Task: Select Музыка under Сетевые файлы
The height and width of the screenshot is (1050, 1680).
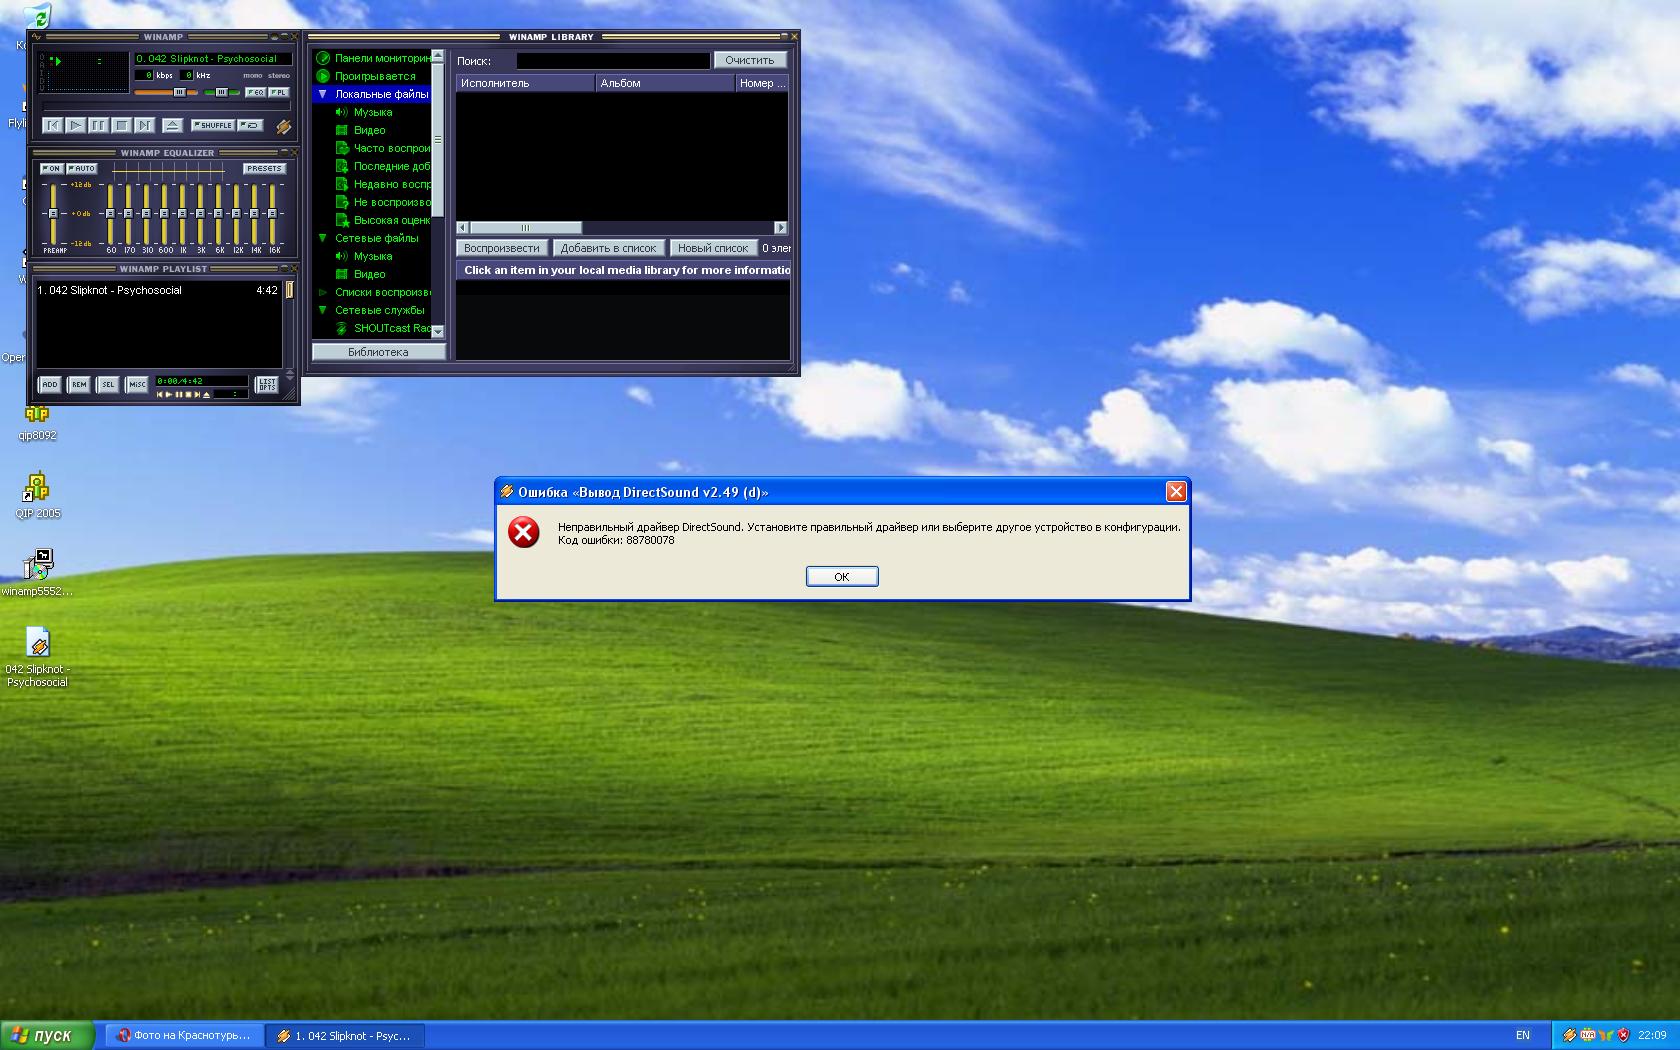Action: point(373,256)
